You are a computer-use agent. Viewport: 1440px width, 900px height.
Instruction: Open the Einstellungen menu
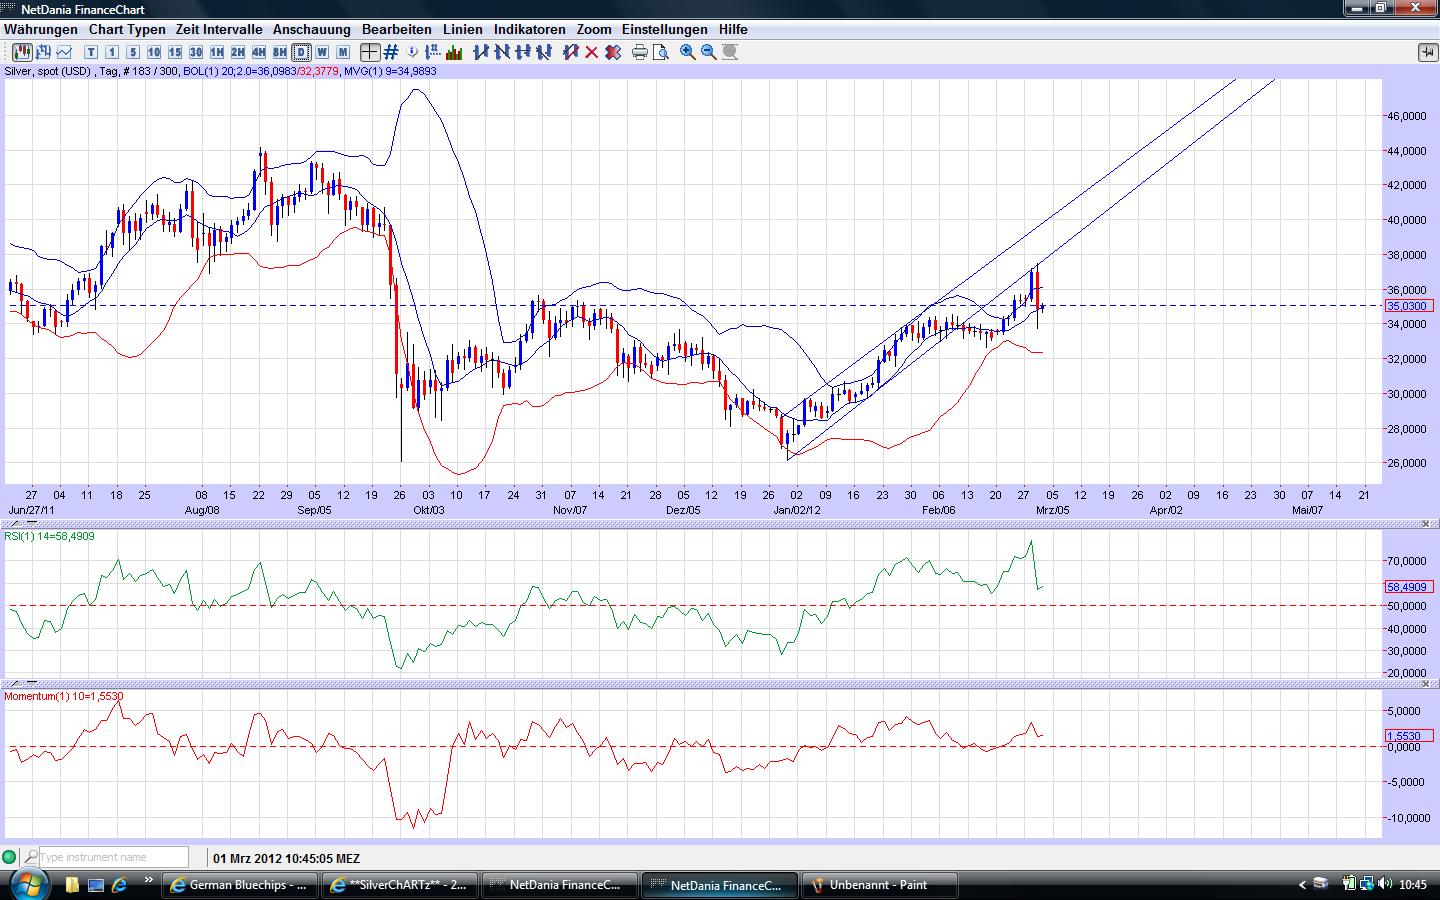[x=664, y=30]
